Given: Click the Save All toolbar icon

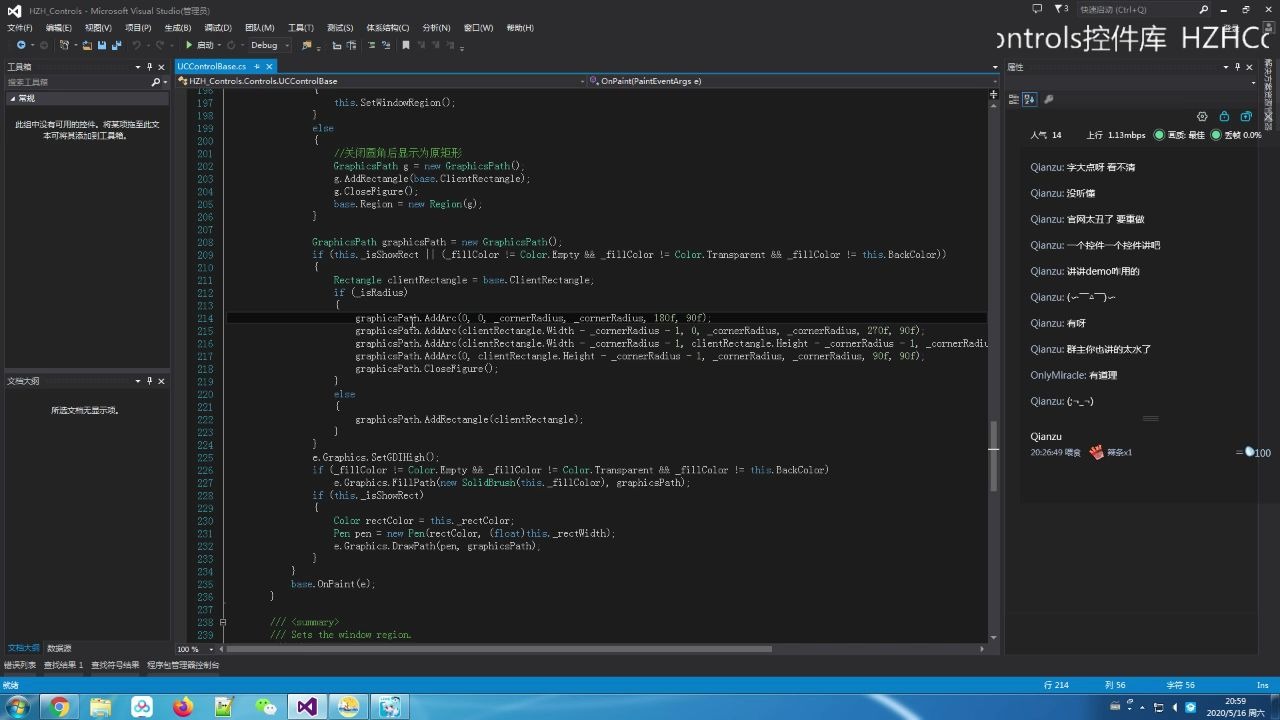Looking at the screenshot, I should 116,45.
